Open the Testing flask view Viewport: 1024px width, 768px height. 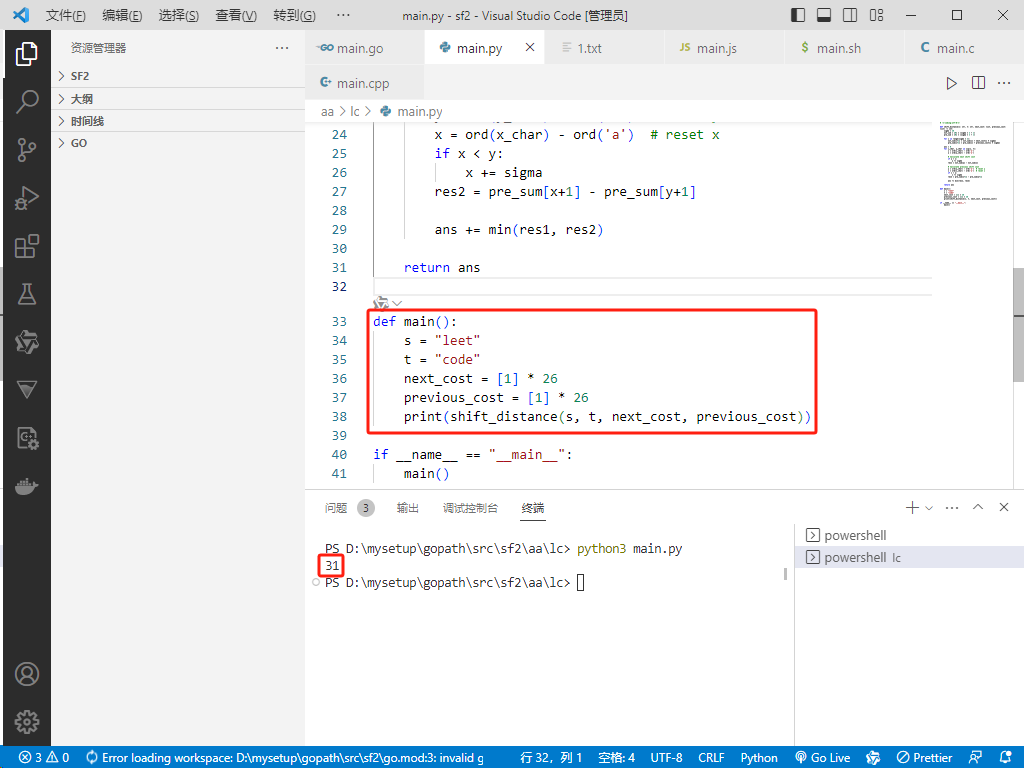(x=27, y=294)
